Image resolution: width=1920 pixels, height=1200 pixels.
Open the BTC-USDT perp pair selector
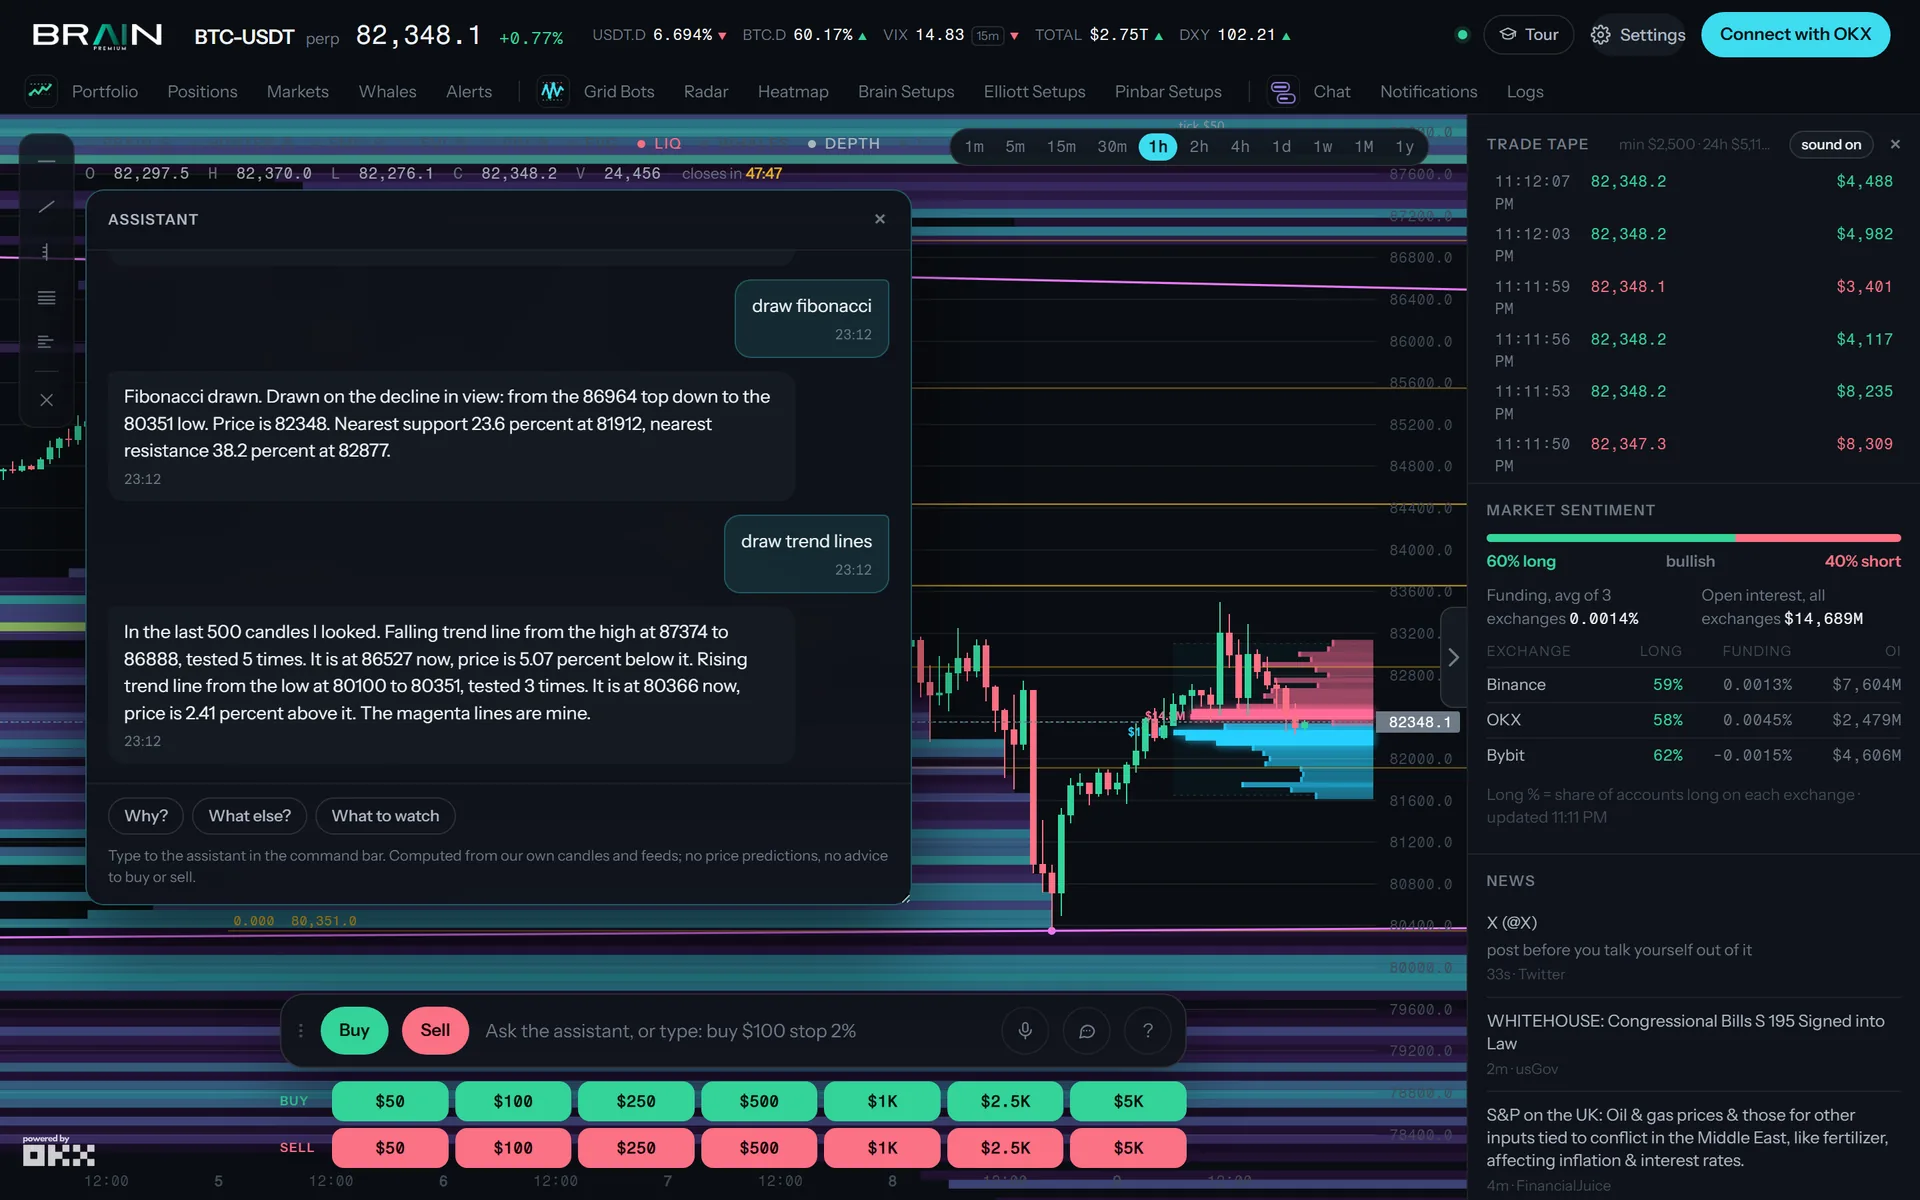(266, 37)
